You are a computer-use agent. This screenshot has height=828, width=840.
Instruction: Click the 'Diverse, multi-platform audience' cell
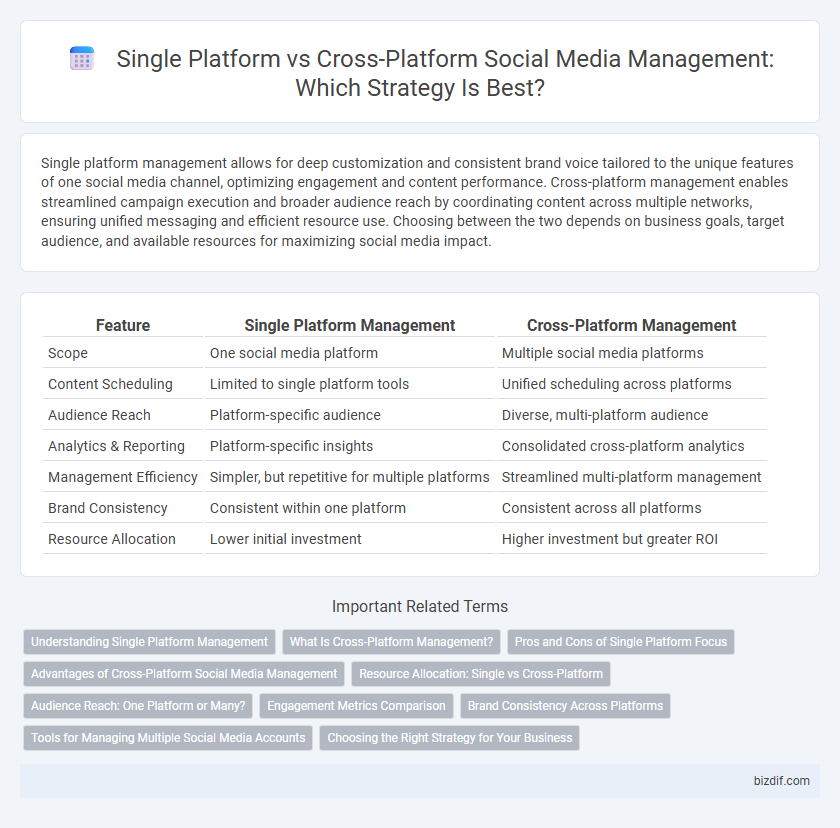click(605, 415)
